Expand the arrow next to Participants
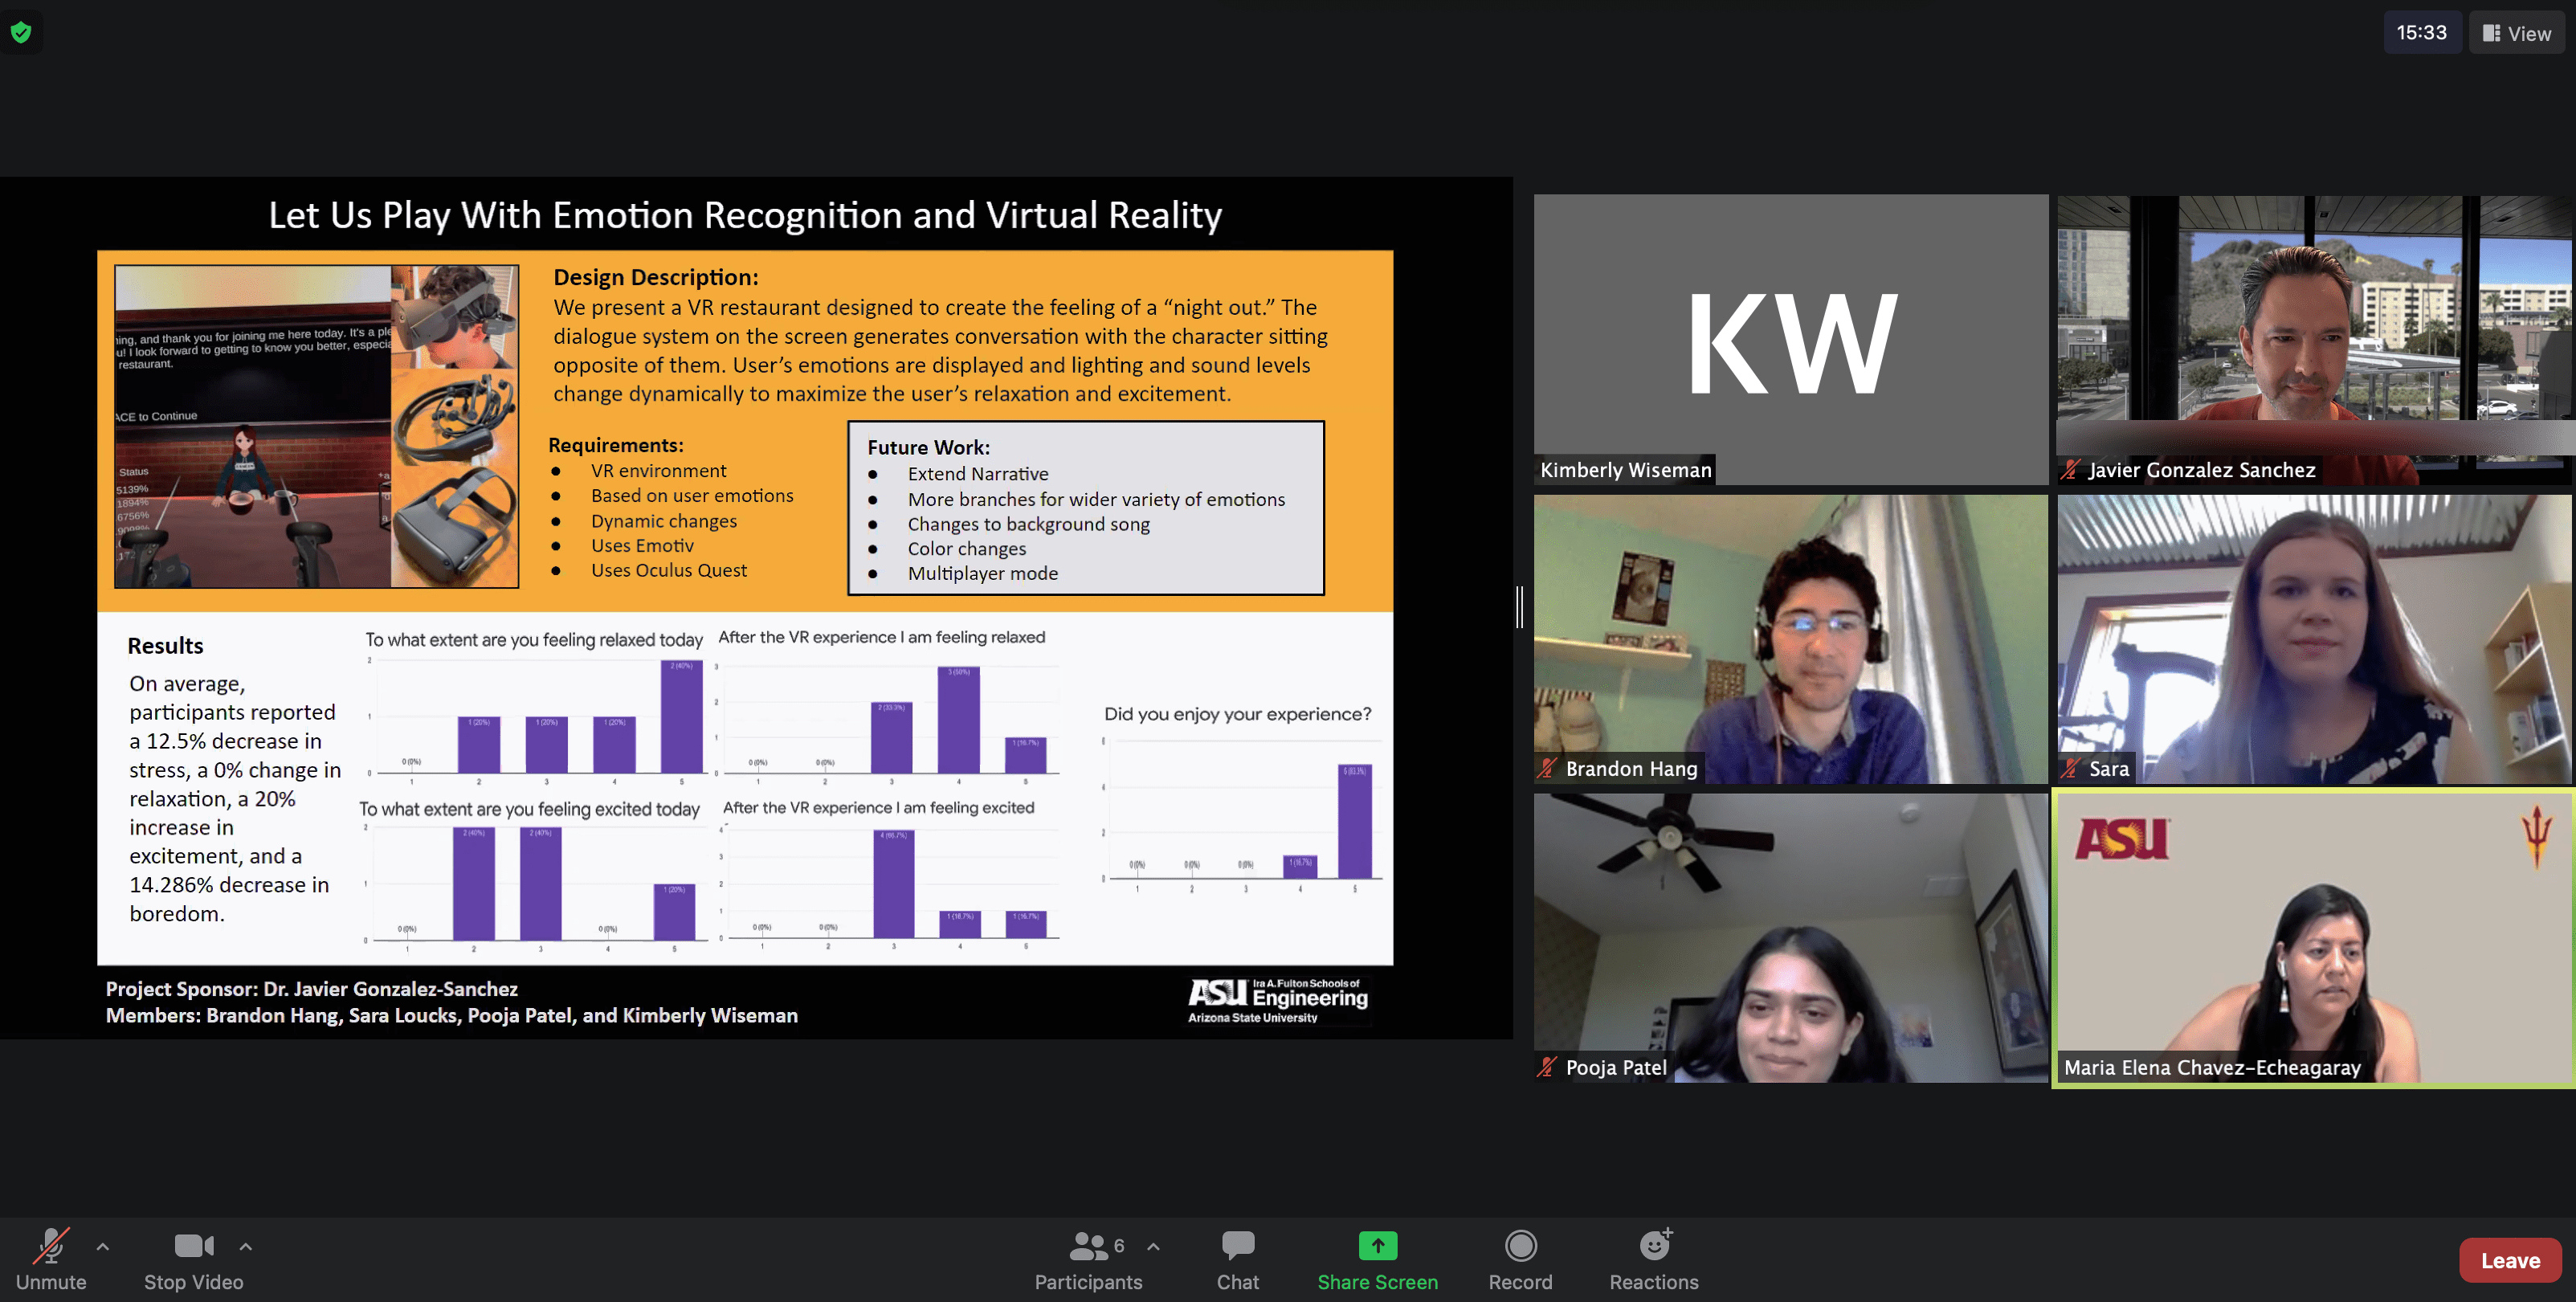2576x1302 pixels. (1153, 1246)
